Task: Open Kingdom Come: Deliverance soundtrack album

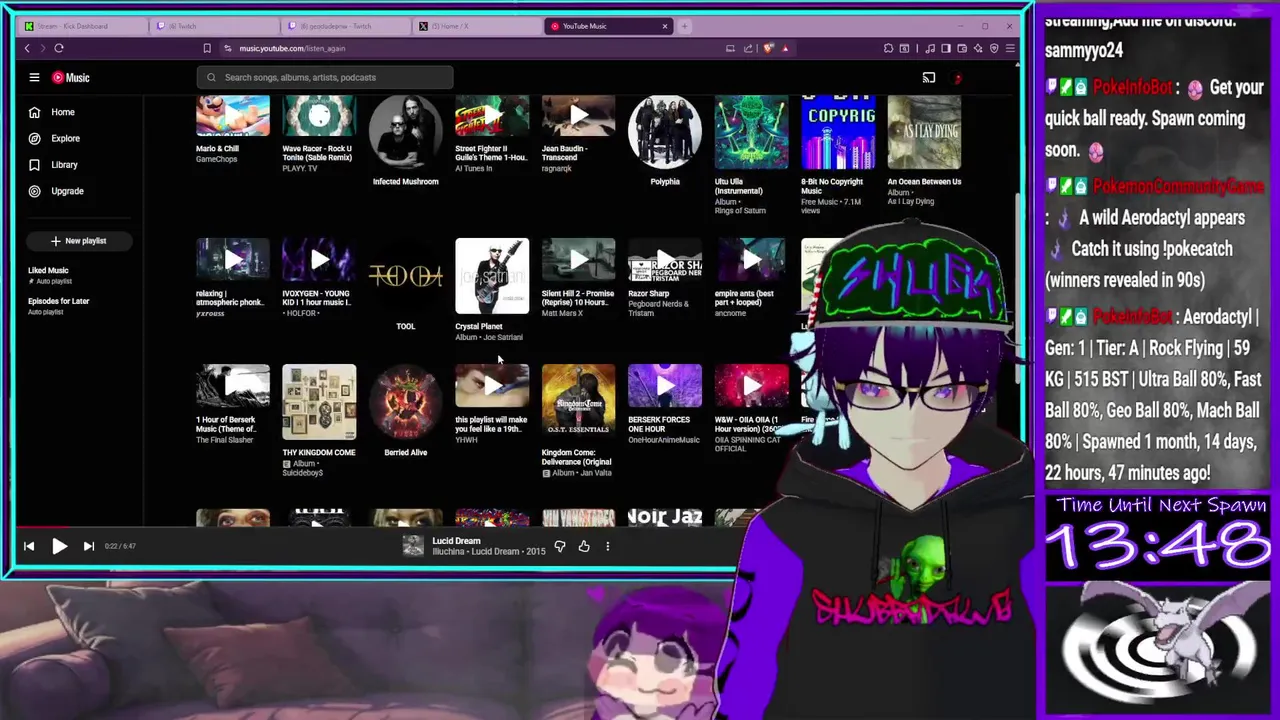Action: click(x=578, y=402)
